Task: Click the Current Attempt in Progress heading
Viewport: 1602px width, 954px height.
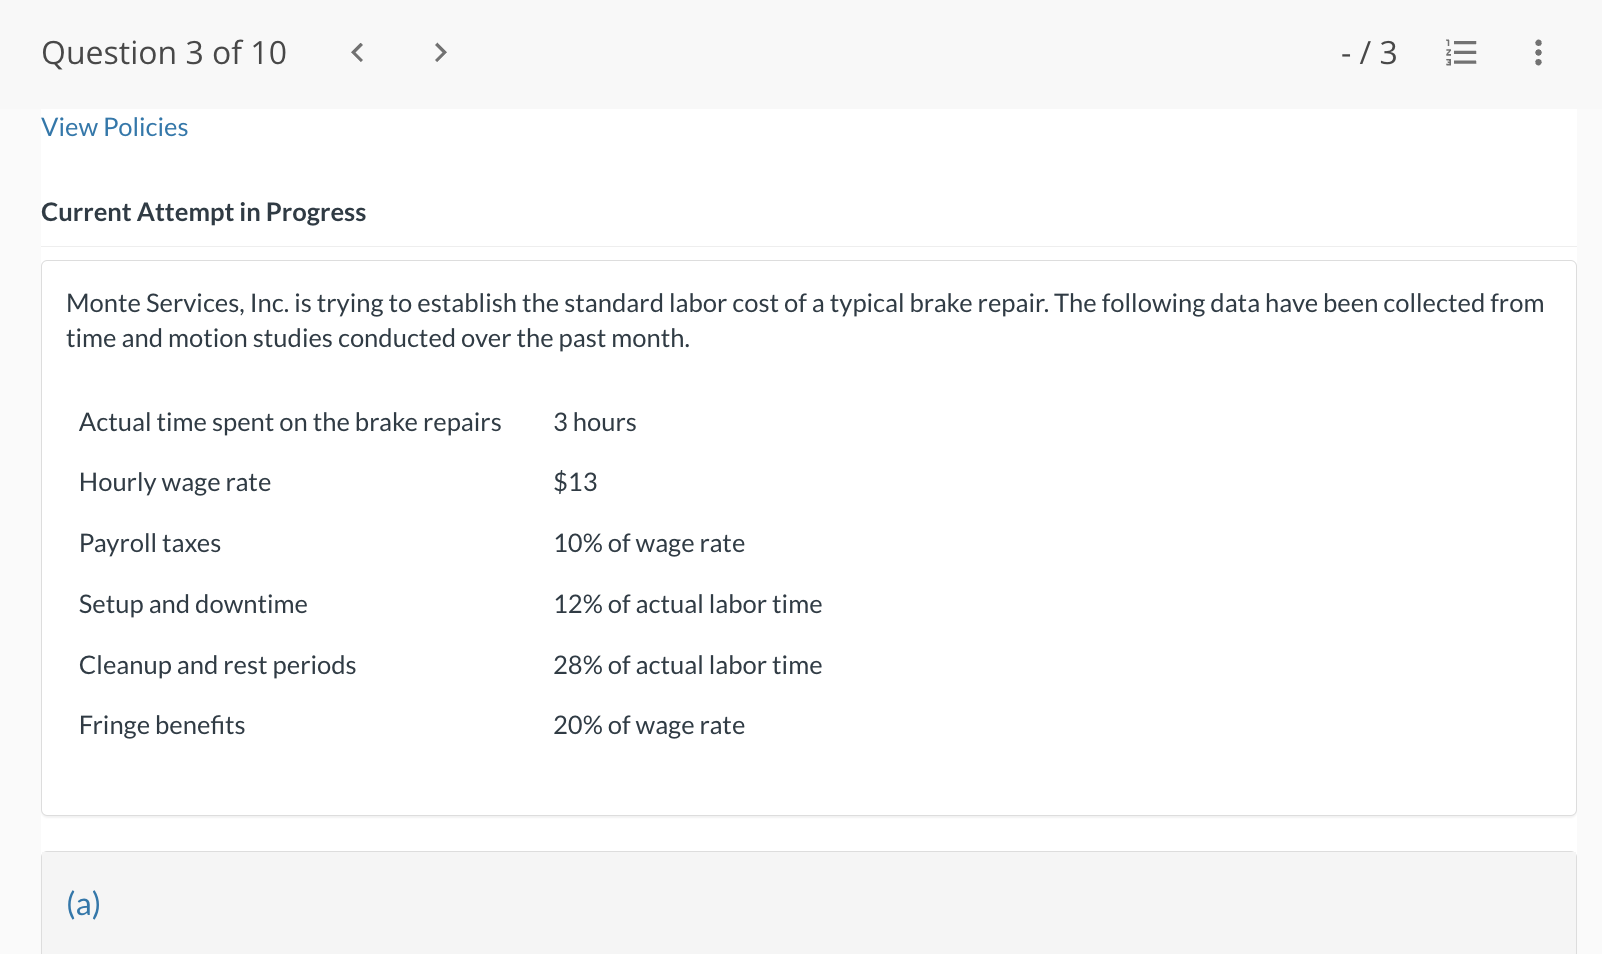Action: [x=204, y=212]
